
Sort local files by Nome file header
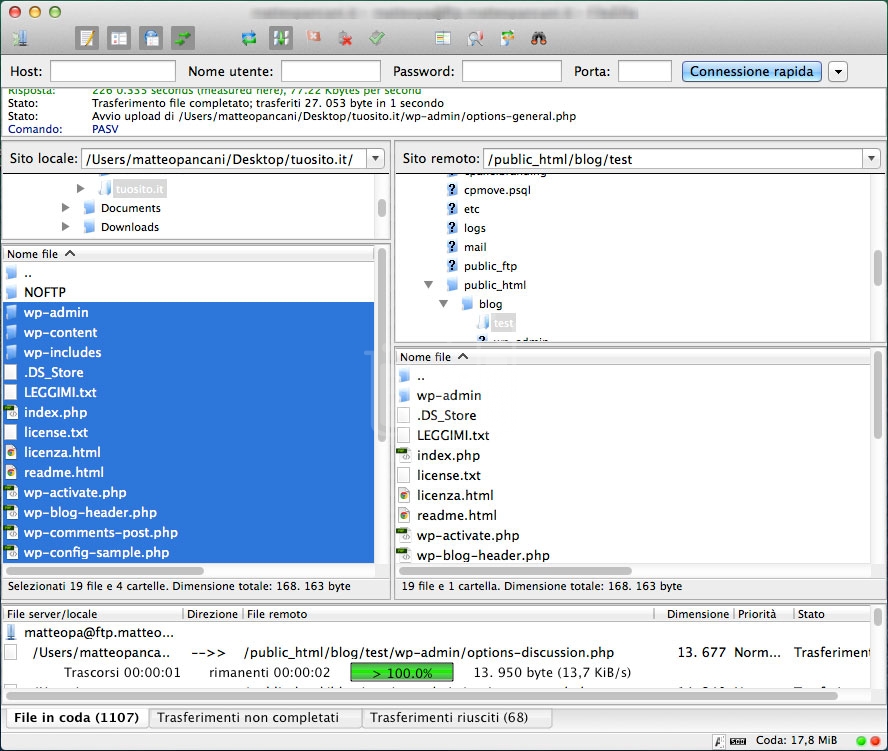click(x=188, y=254)
